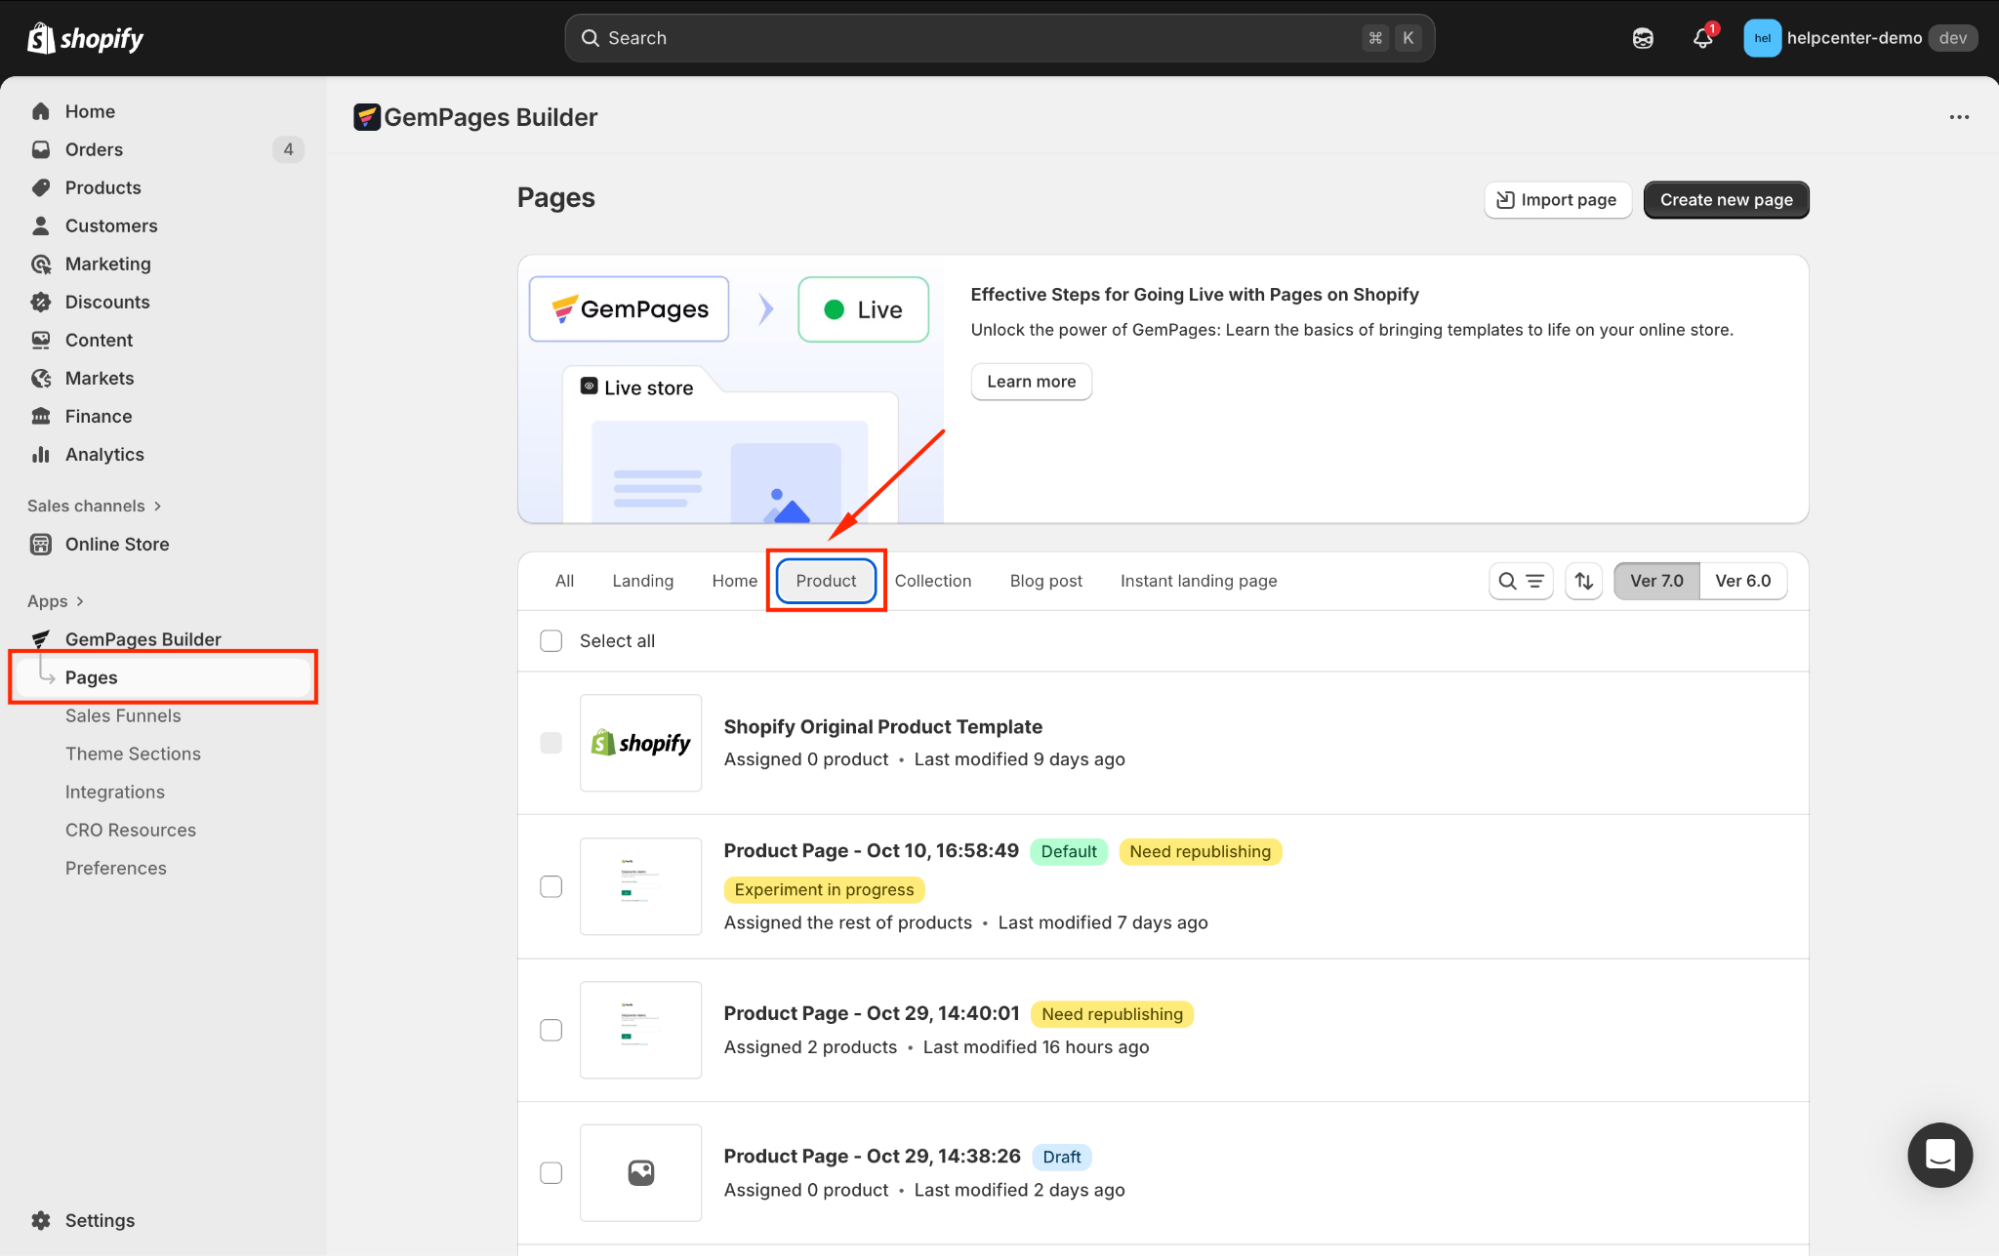
Task: Select checkbox for Product Page Oct 29, 14:38:26
Action: [551, 1173]
